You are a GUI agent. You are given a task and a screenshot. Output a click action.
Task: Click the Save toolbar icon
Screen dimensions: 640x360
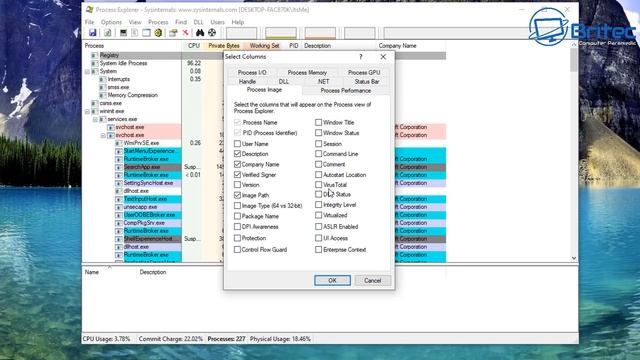(93, 33)
